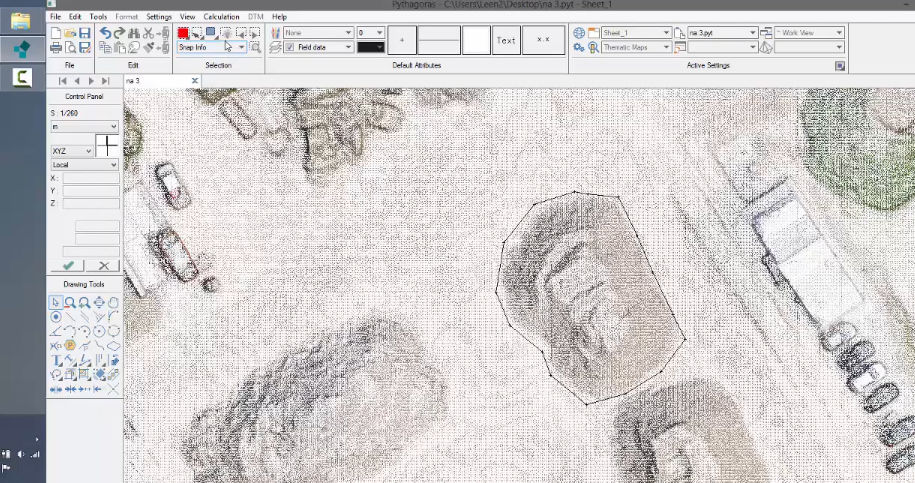Click the volume icon in the system tray
915x483 pixels.
21,454
